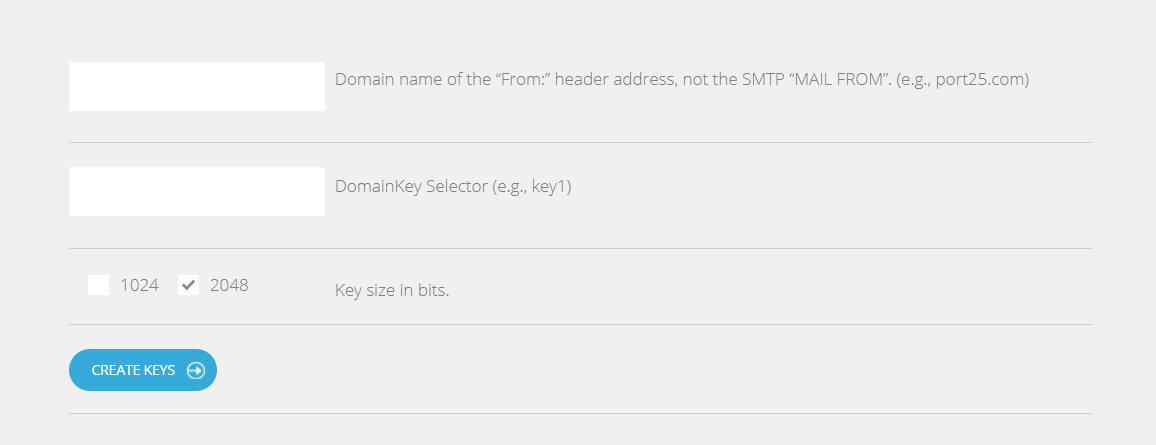Click the CREATE KEYS button text
The height and width of the screenshot is (445, 1156).
click(x=133, y=371)
